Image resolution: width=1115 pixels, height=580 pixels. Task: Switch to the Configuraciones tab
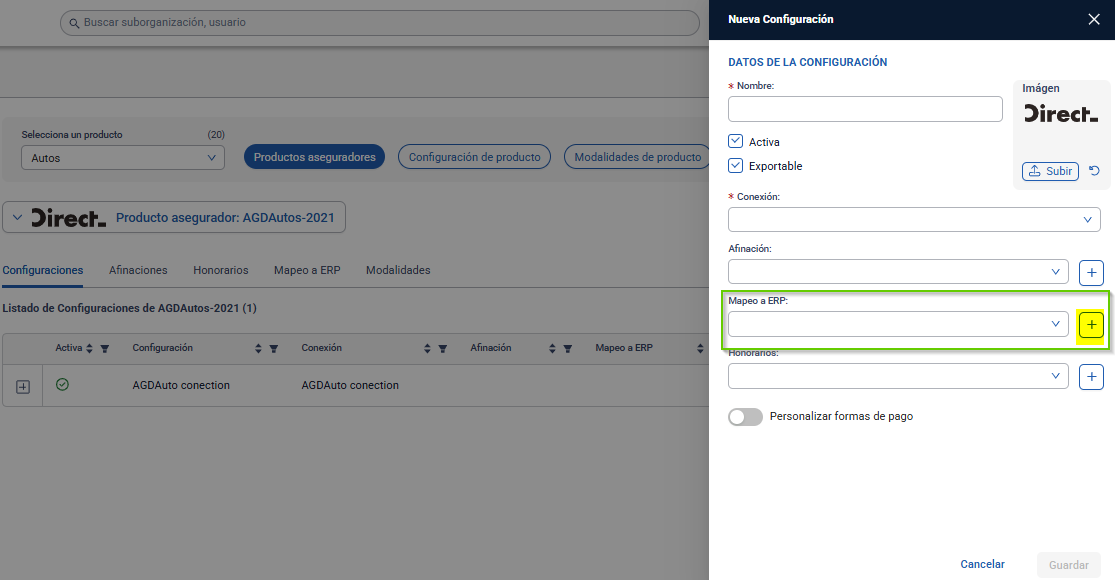(x=43, y=270)
